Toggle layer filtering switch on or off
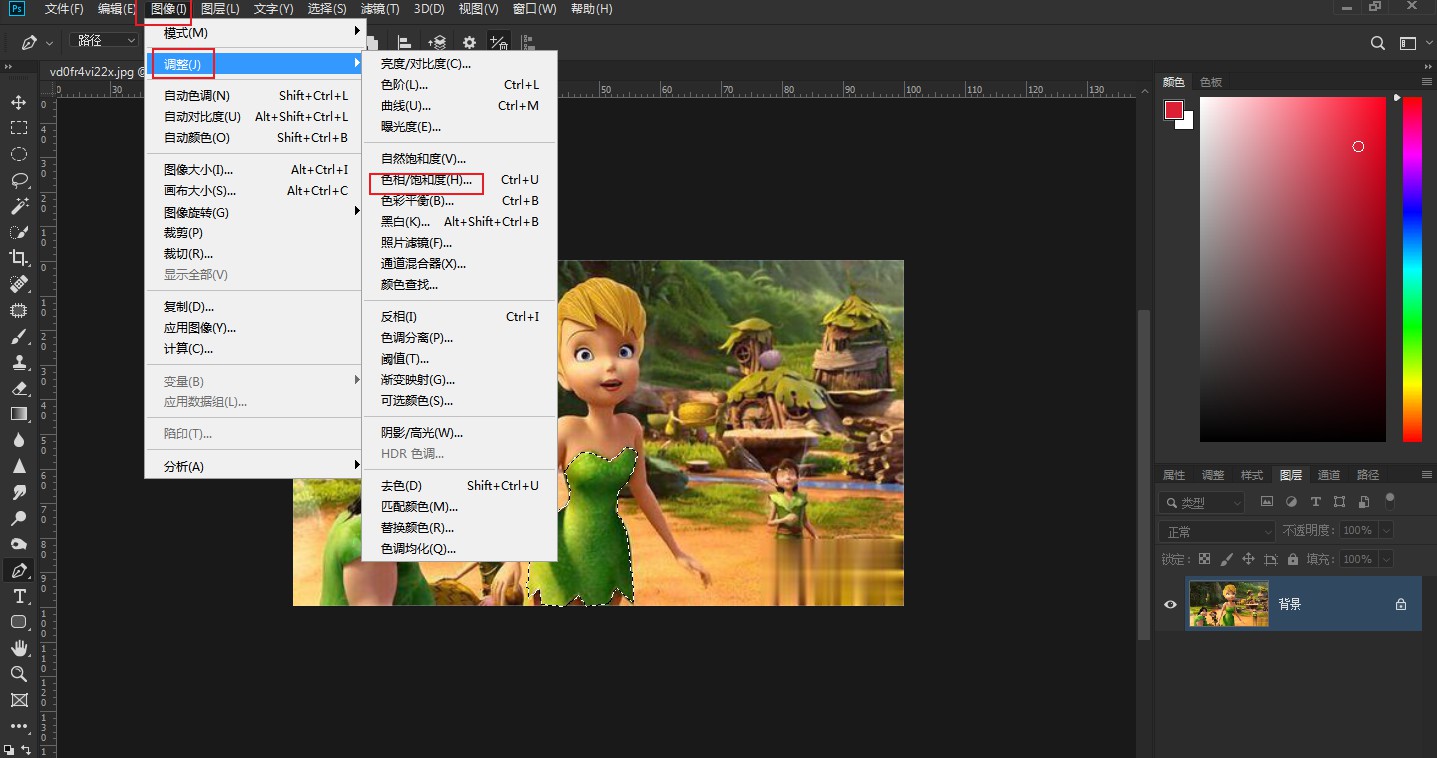The image size is (1437, 758). (x=1389, y=500)
